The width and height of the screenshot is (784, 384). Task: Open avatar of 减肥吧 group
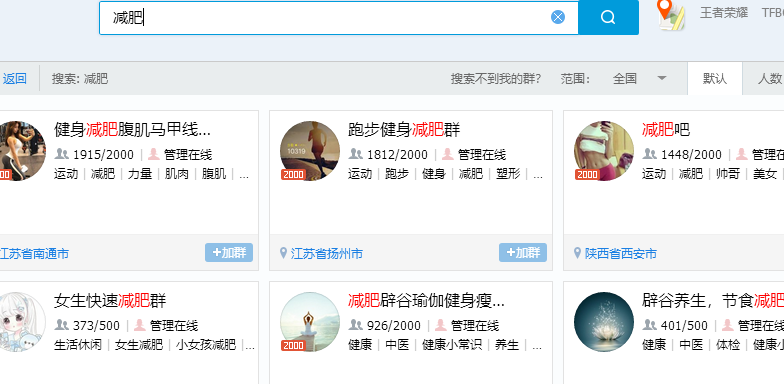click(604, 151)
